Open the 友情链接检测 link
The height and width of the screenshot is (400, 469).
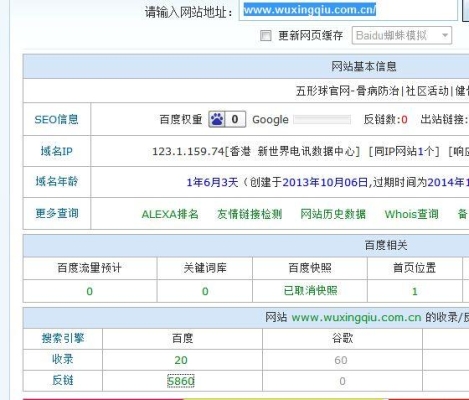[250, 214]
